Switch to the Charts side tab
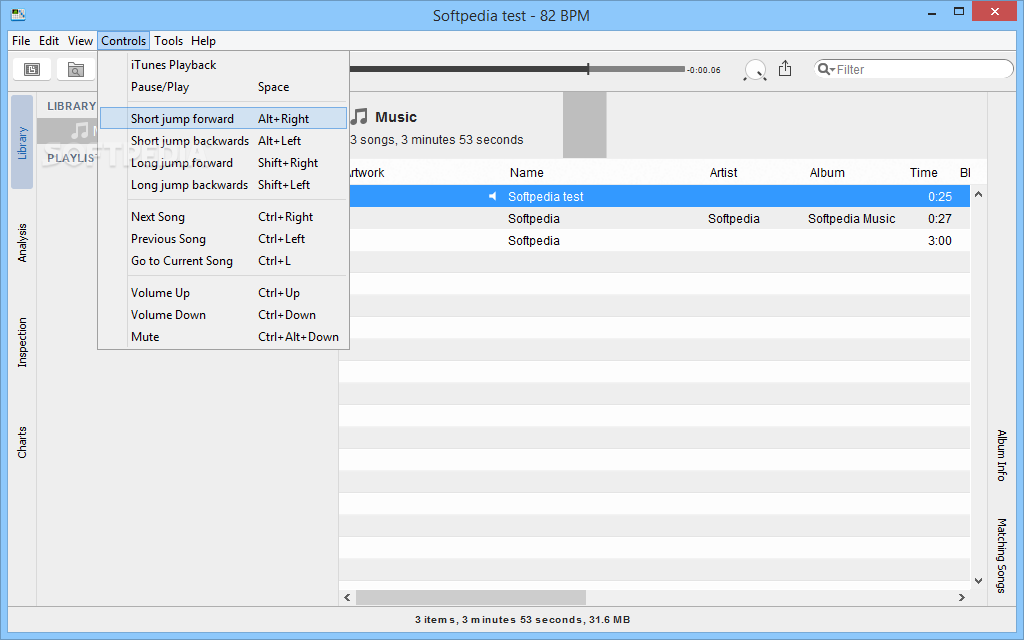This screenshot has width=1024, height=640. [22, 443]
